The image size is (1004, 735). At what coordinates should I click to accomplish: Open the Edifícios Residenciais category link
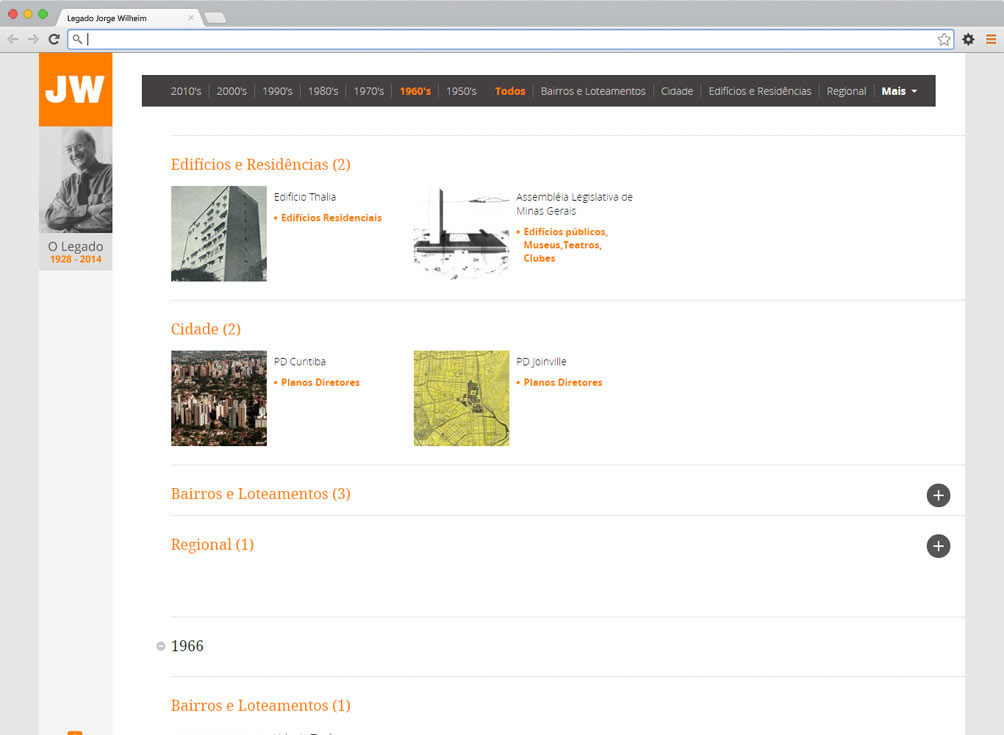(x=331, y=218)
